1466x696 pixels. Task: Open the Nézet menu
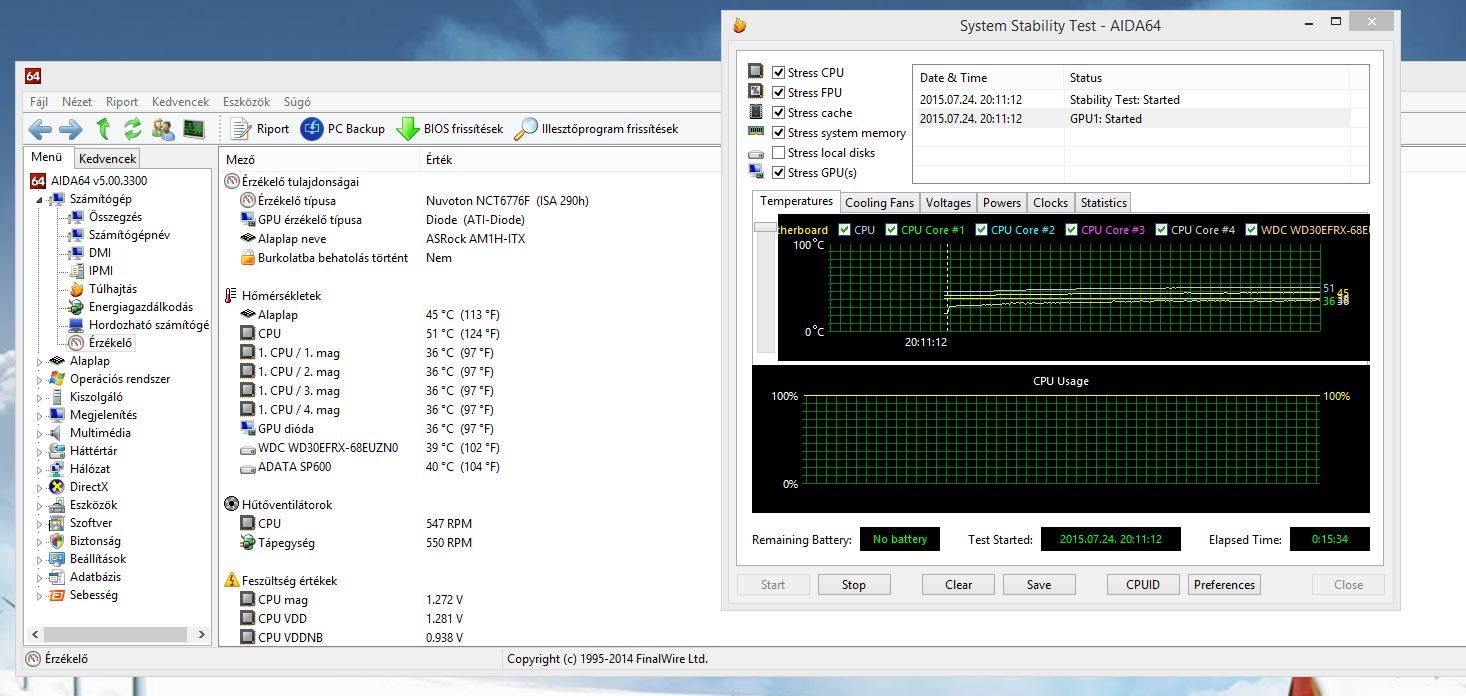tap(77, 102)
